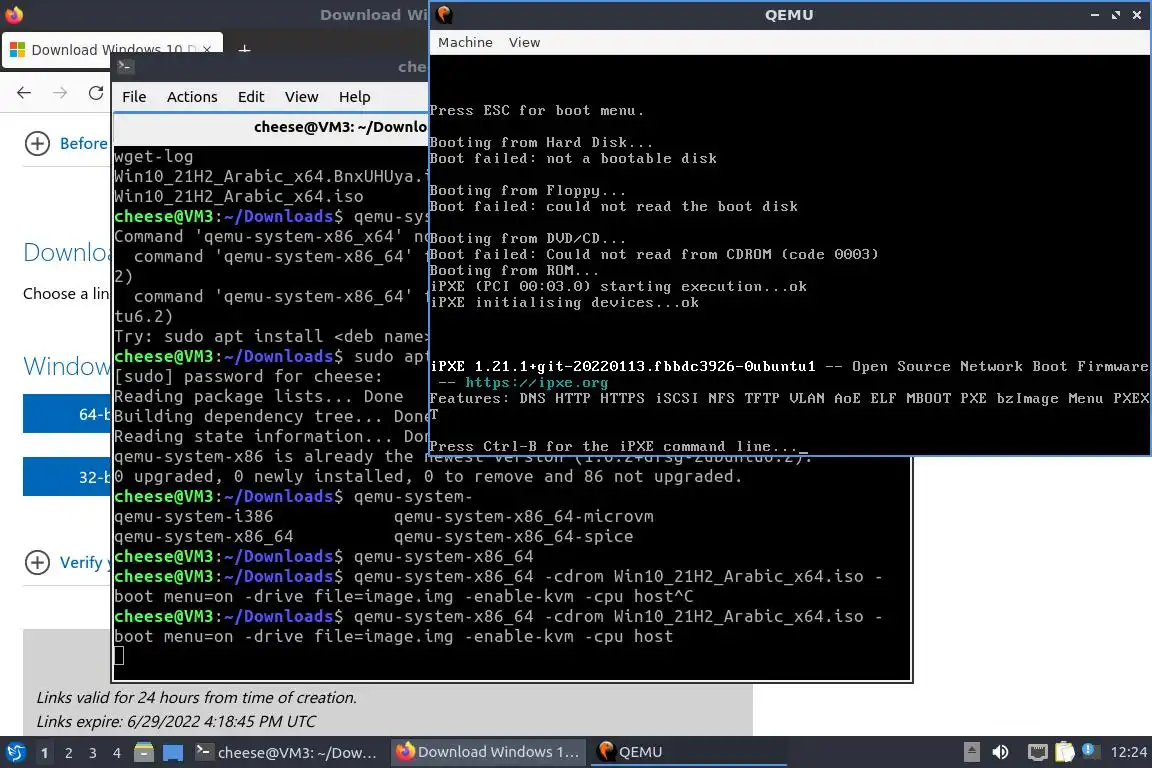
Task: Open the Lubuntu application menu launcher
Action: (15, 752)
